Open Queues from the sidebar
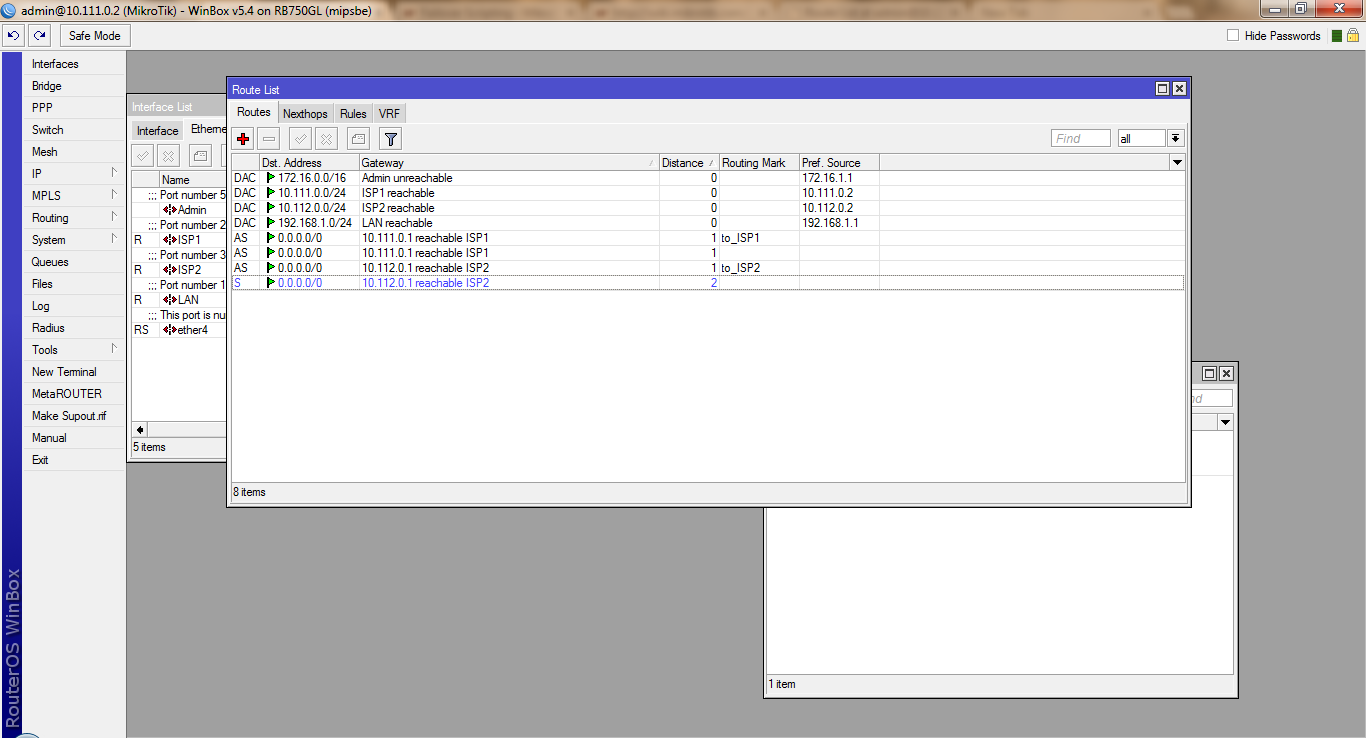The width and height of the screenshot is (1366, 738). tap(74, 262)
